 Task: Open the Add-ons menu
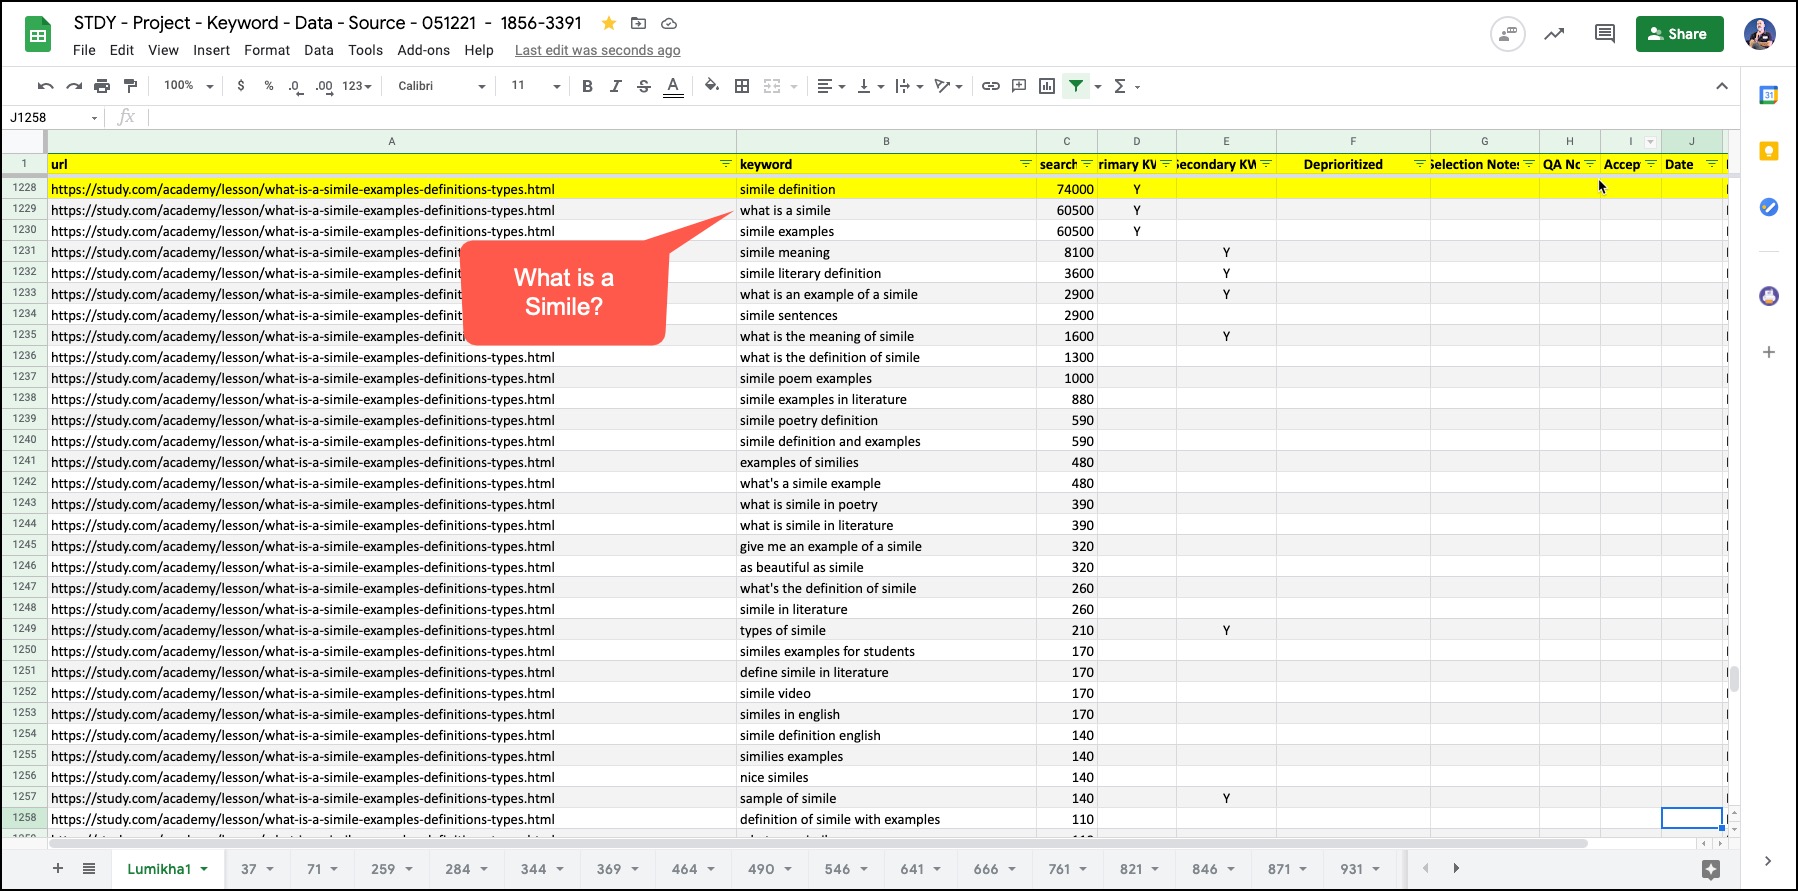pos(424,50)
